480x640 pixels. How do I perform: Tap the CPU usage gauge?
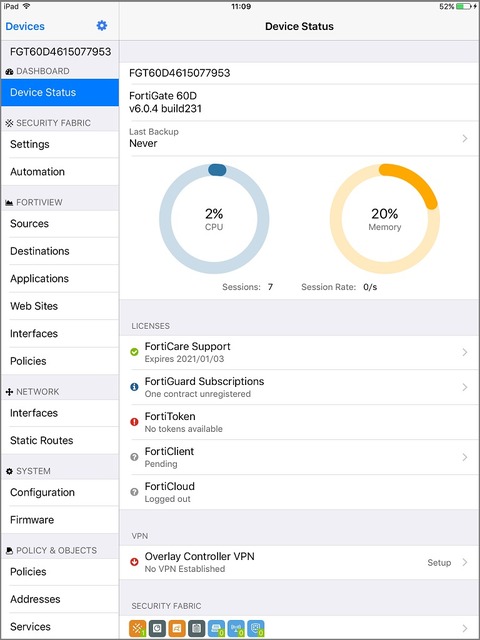(x=214, y=219)
